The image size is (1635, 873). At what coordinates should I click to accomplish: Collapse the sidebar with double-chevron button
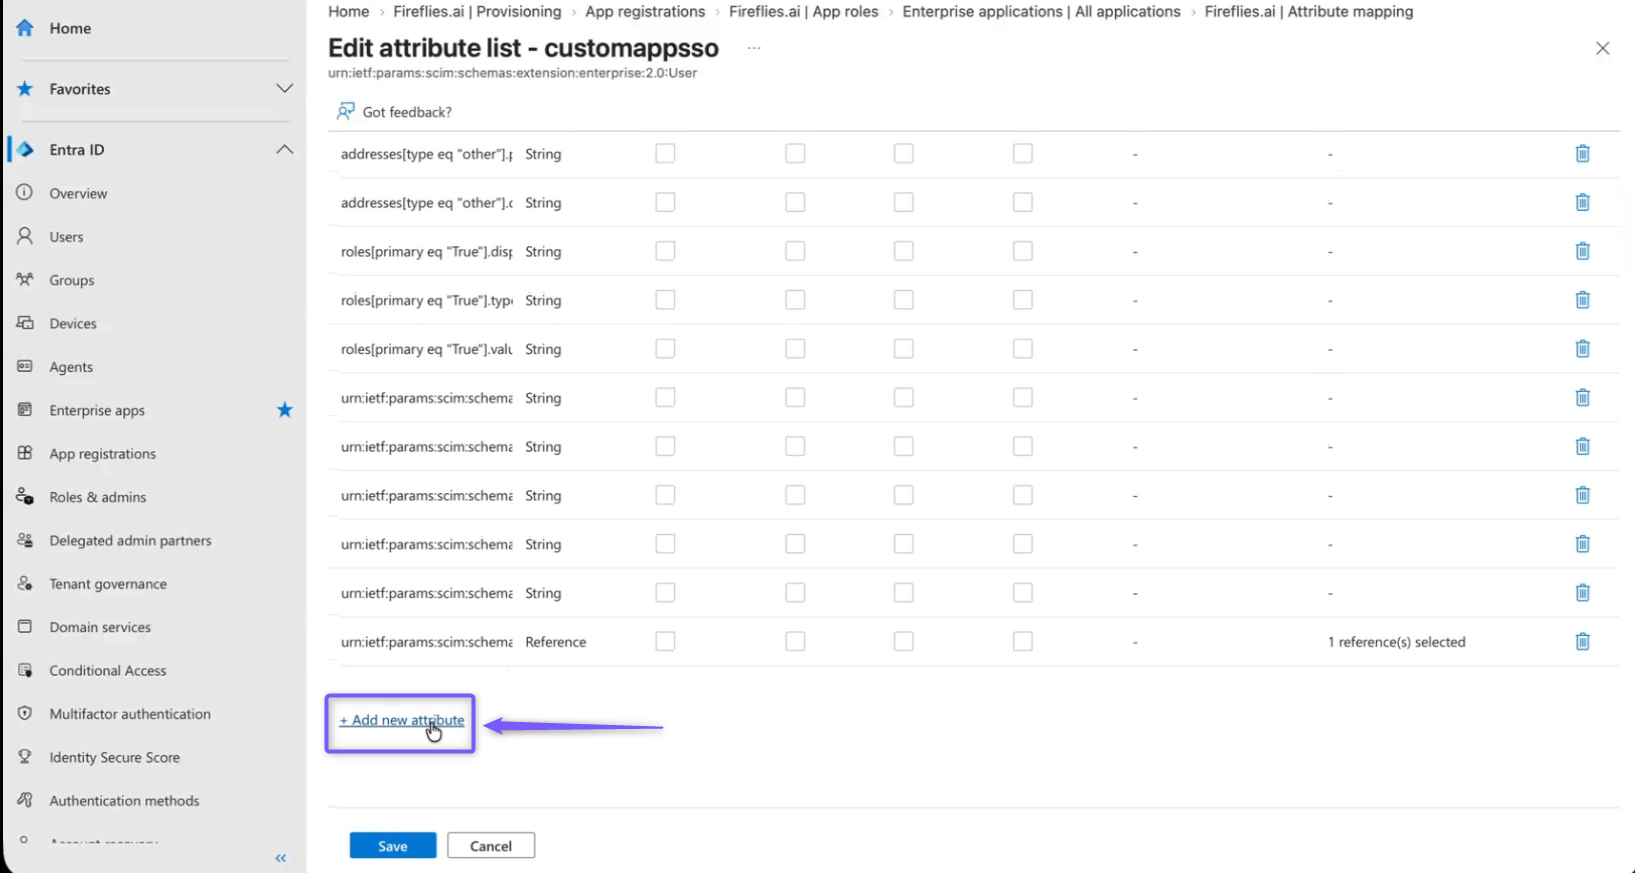tap(281, 858)
